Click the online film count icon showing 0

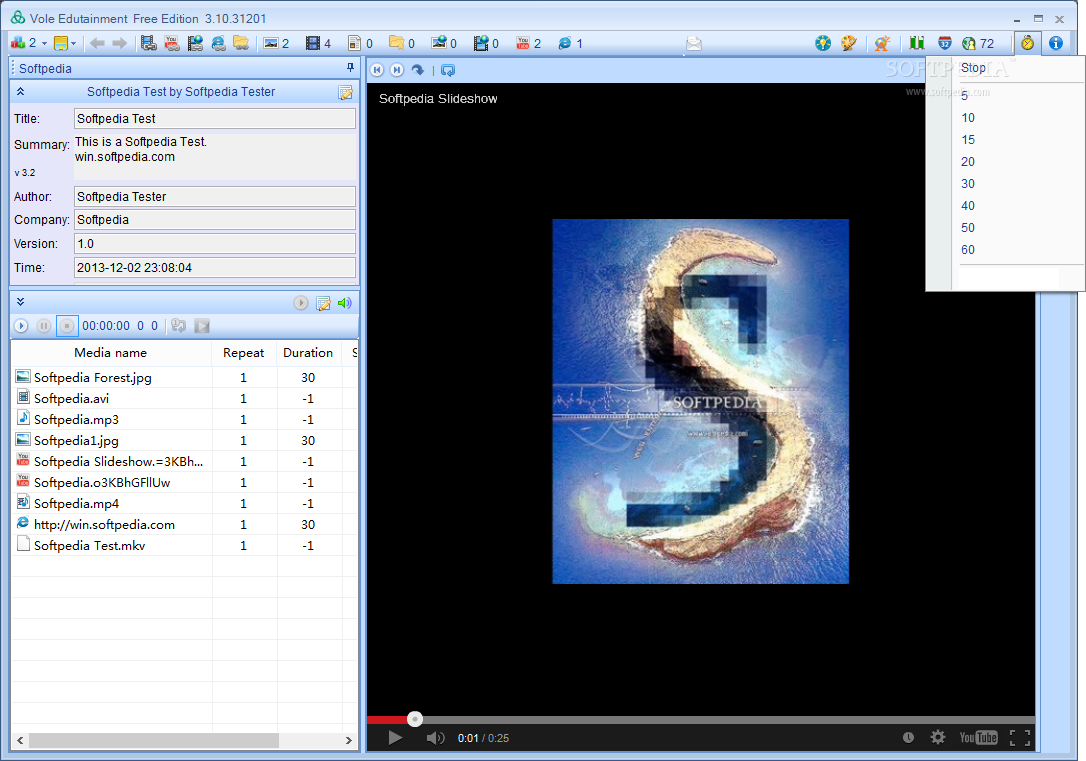click(x=481, y=43)
